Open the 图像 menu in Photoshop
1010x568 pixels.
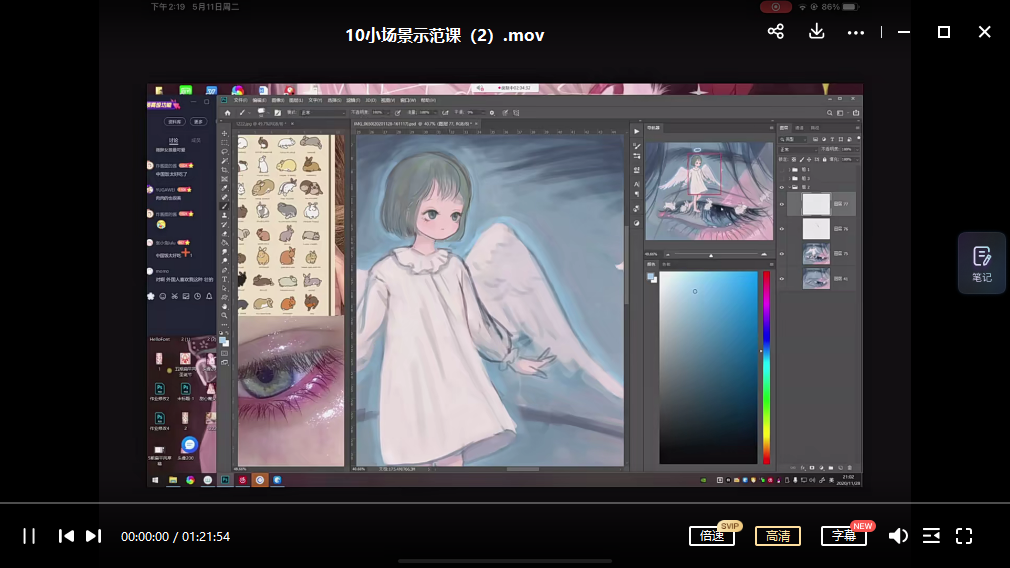pyautogui.click(x=278, y=100)
